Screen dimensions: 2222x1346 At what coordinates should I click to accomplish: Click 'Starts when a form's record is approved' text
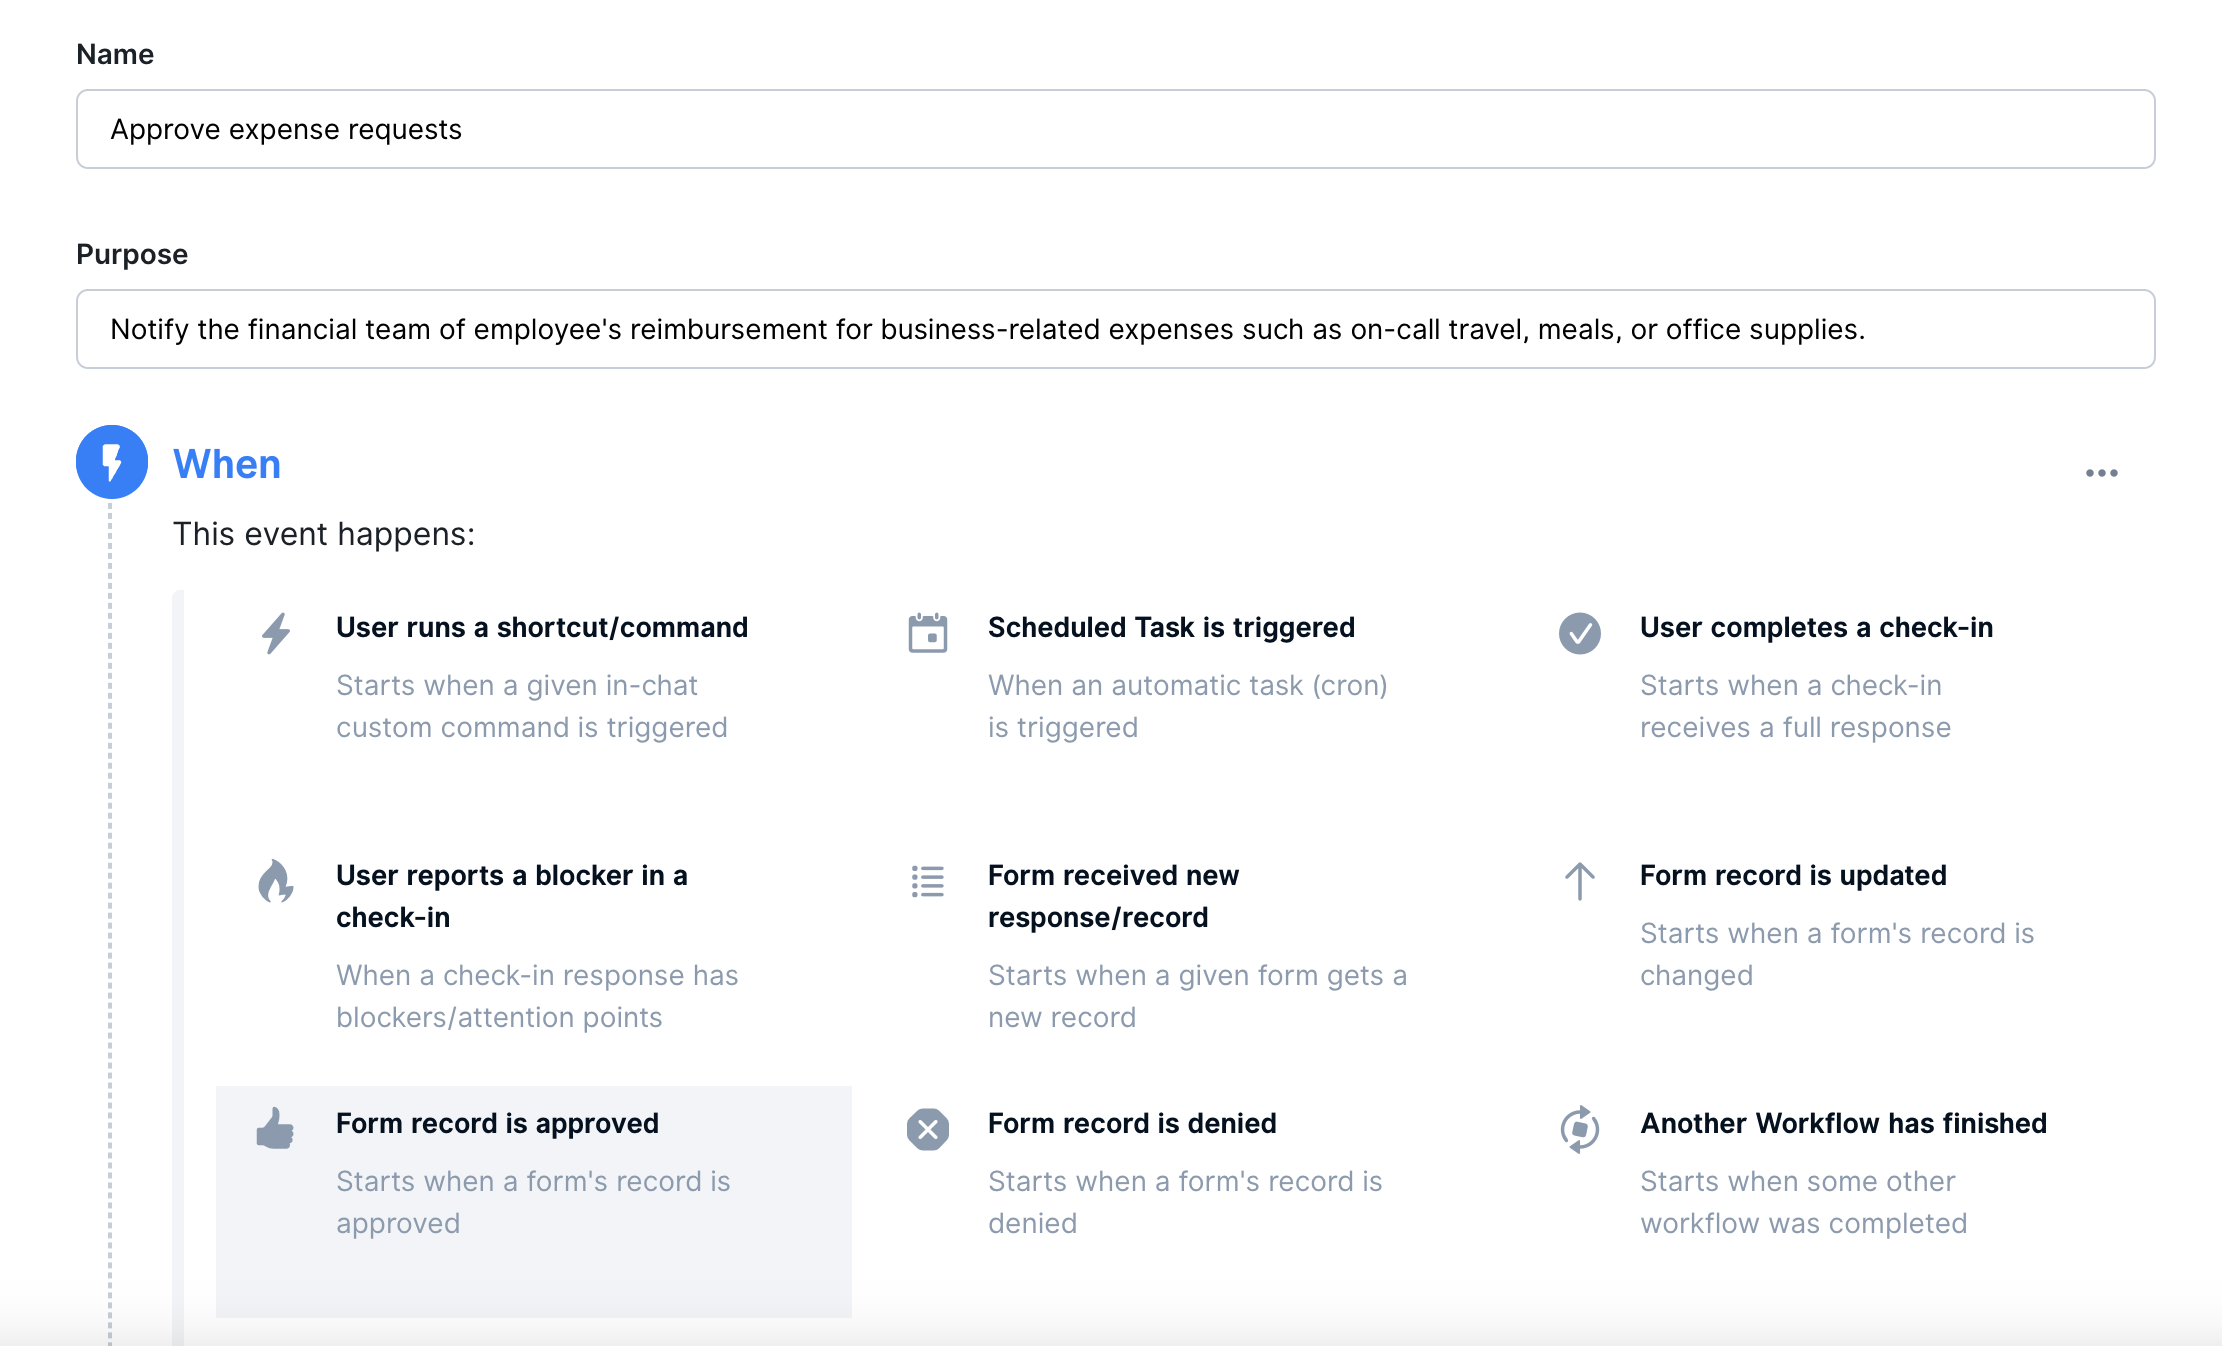pyautogui.click(x=533, y=1202)
